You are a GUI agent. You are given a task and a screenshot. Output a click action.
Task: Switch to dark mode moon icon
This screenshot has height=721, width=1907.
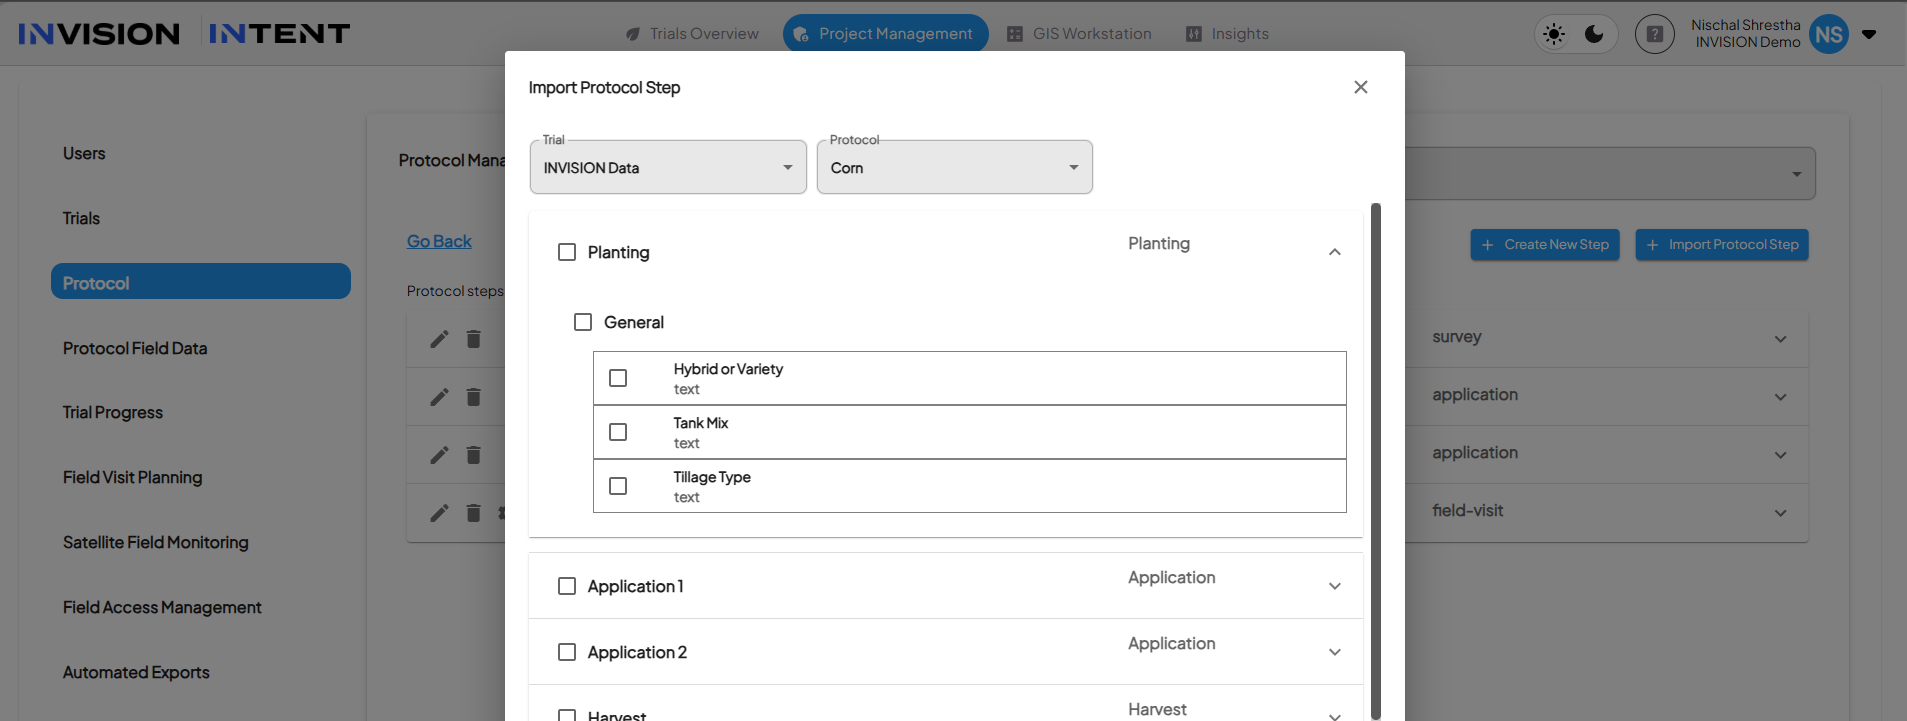[1594, 35]
